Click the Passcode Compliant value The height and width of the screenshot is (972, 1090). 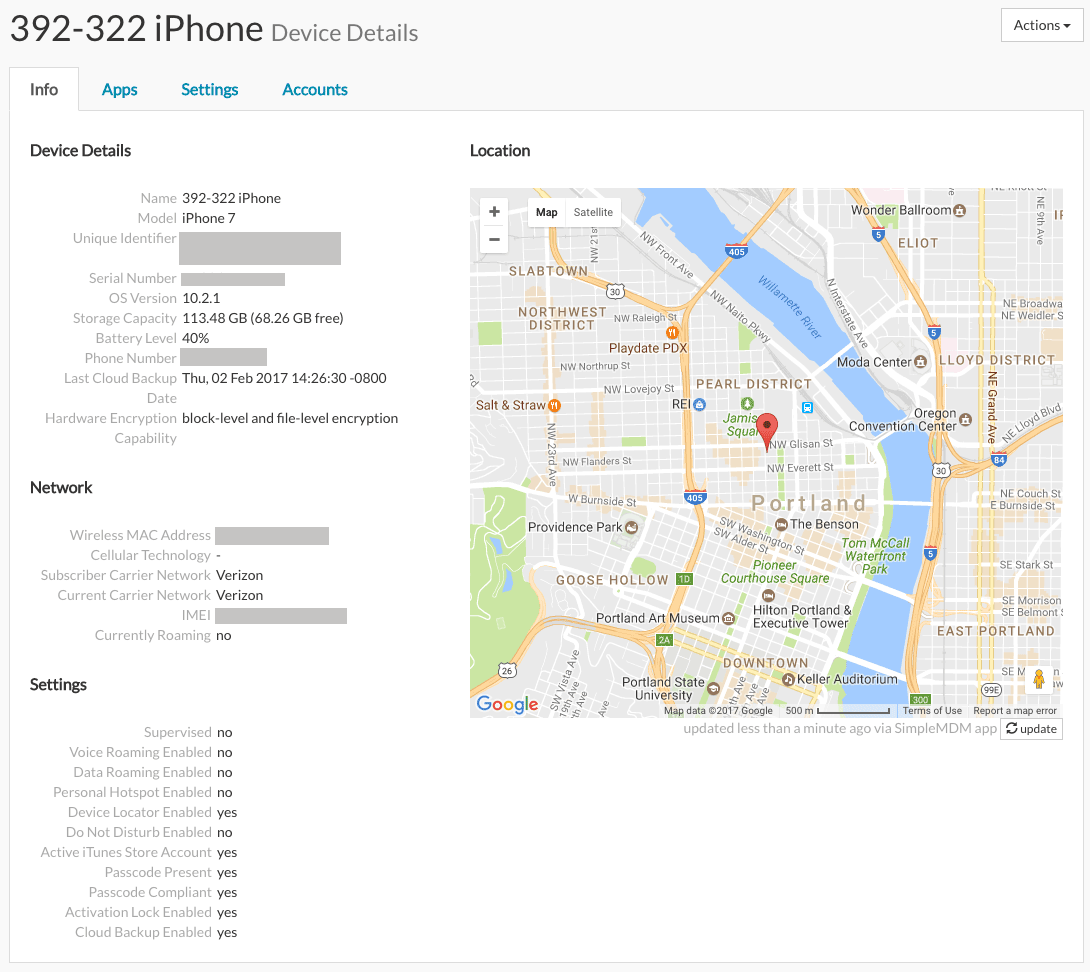[227, 893]
